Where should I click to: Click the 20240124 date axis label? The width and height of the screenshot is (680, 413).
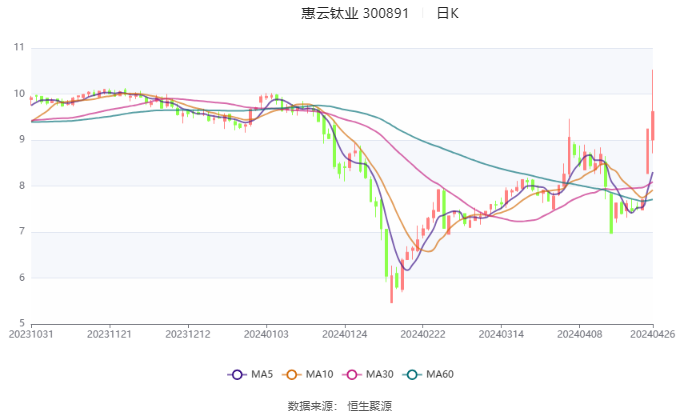[345, 334]
